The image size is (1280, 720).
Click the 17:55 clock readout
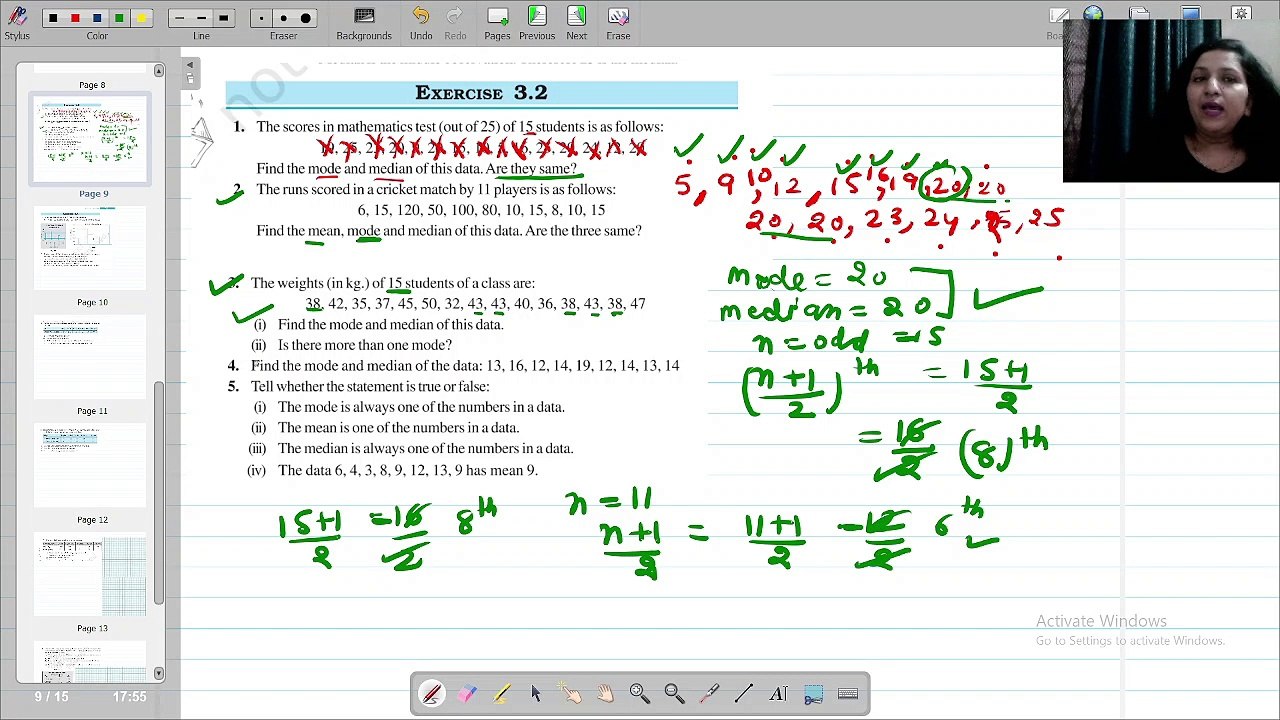(130, 696)
